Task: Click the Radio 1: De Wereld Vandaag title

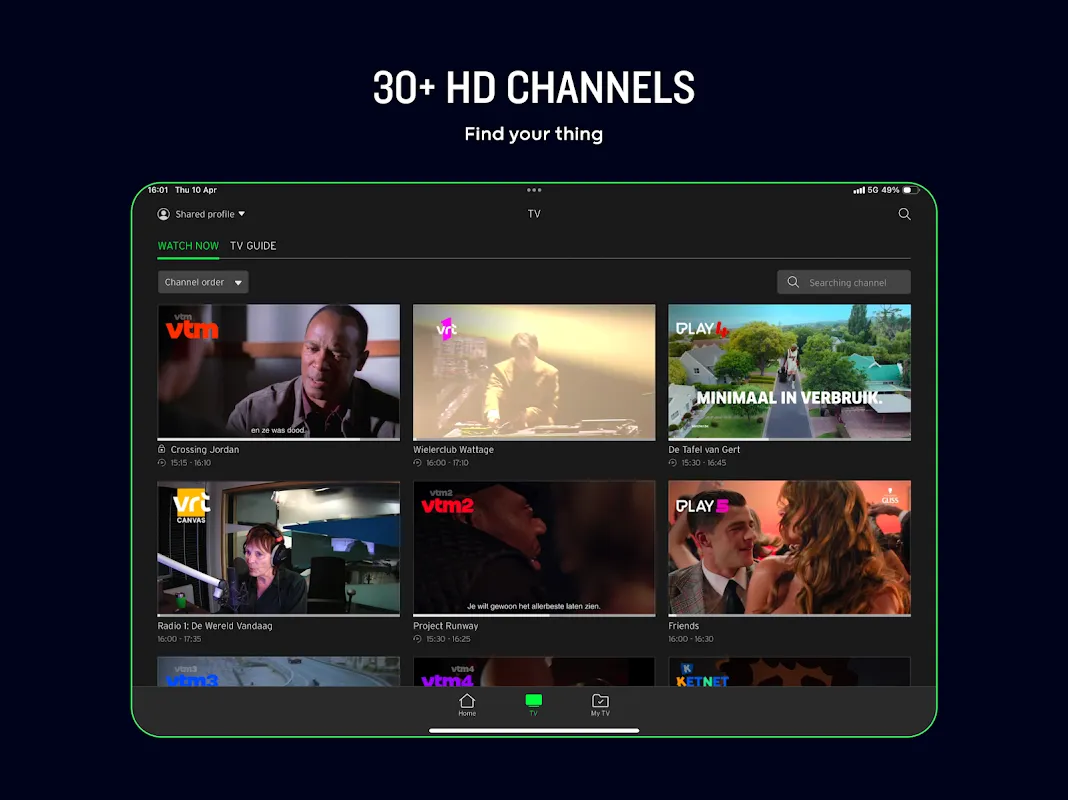Action: [x=215, y=626]
